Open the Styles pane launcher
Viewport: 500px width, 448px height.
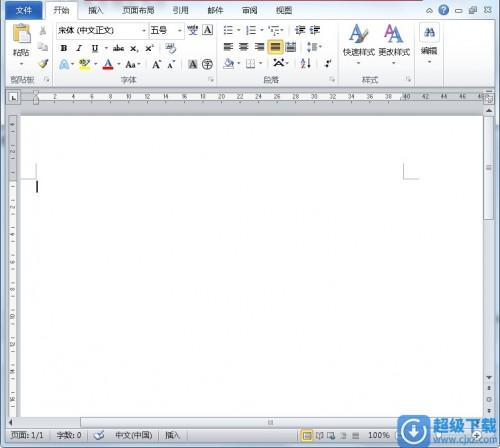(x=408, y=79)
